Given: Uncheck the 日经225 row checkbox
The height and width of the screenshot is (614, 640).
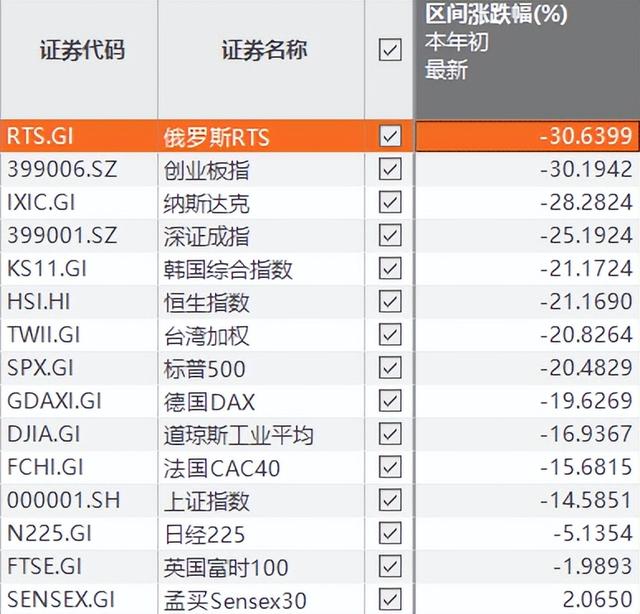Looking at the screenshot, I should (x=390, y=533).
